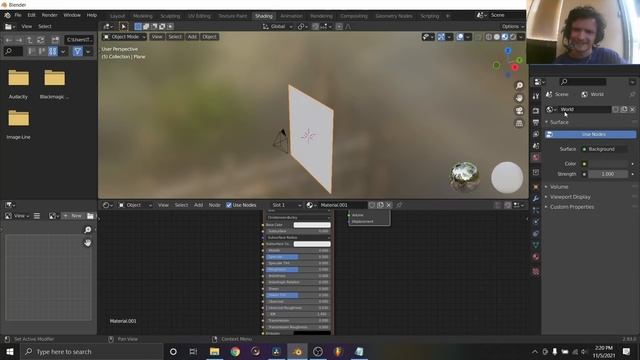Switch to wireframe viewport shading

489,37
